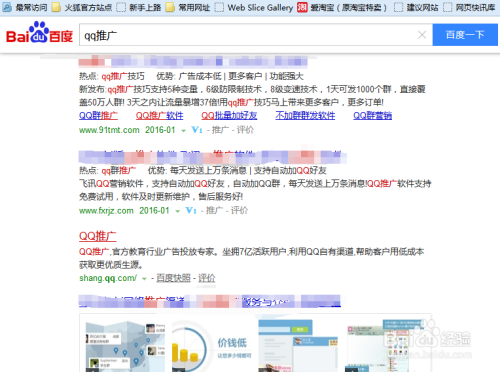Click the blurred title above the thumbnails

click(210, 301)
